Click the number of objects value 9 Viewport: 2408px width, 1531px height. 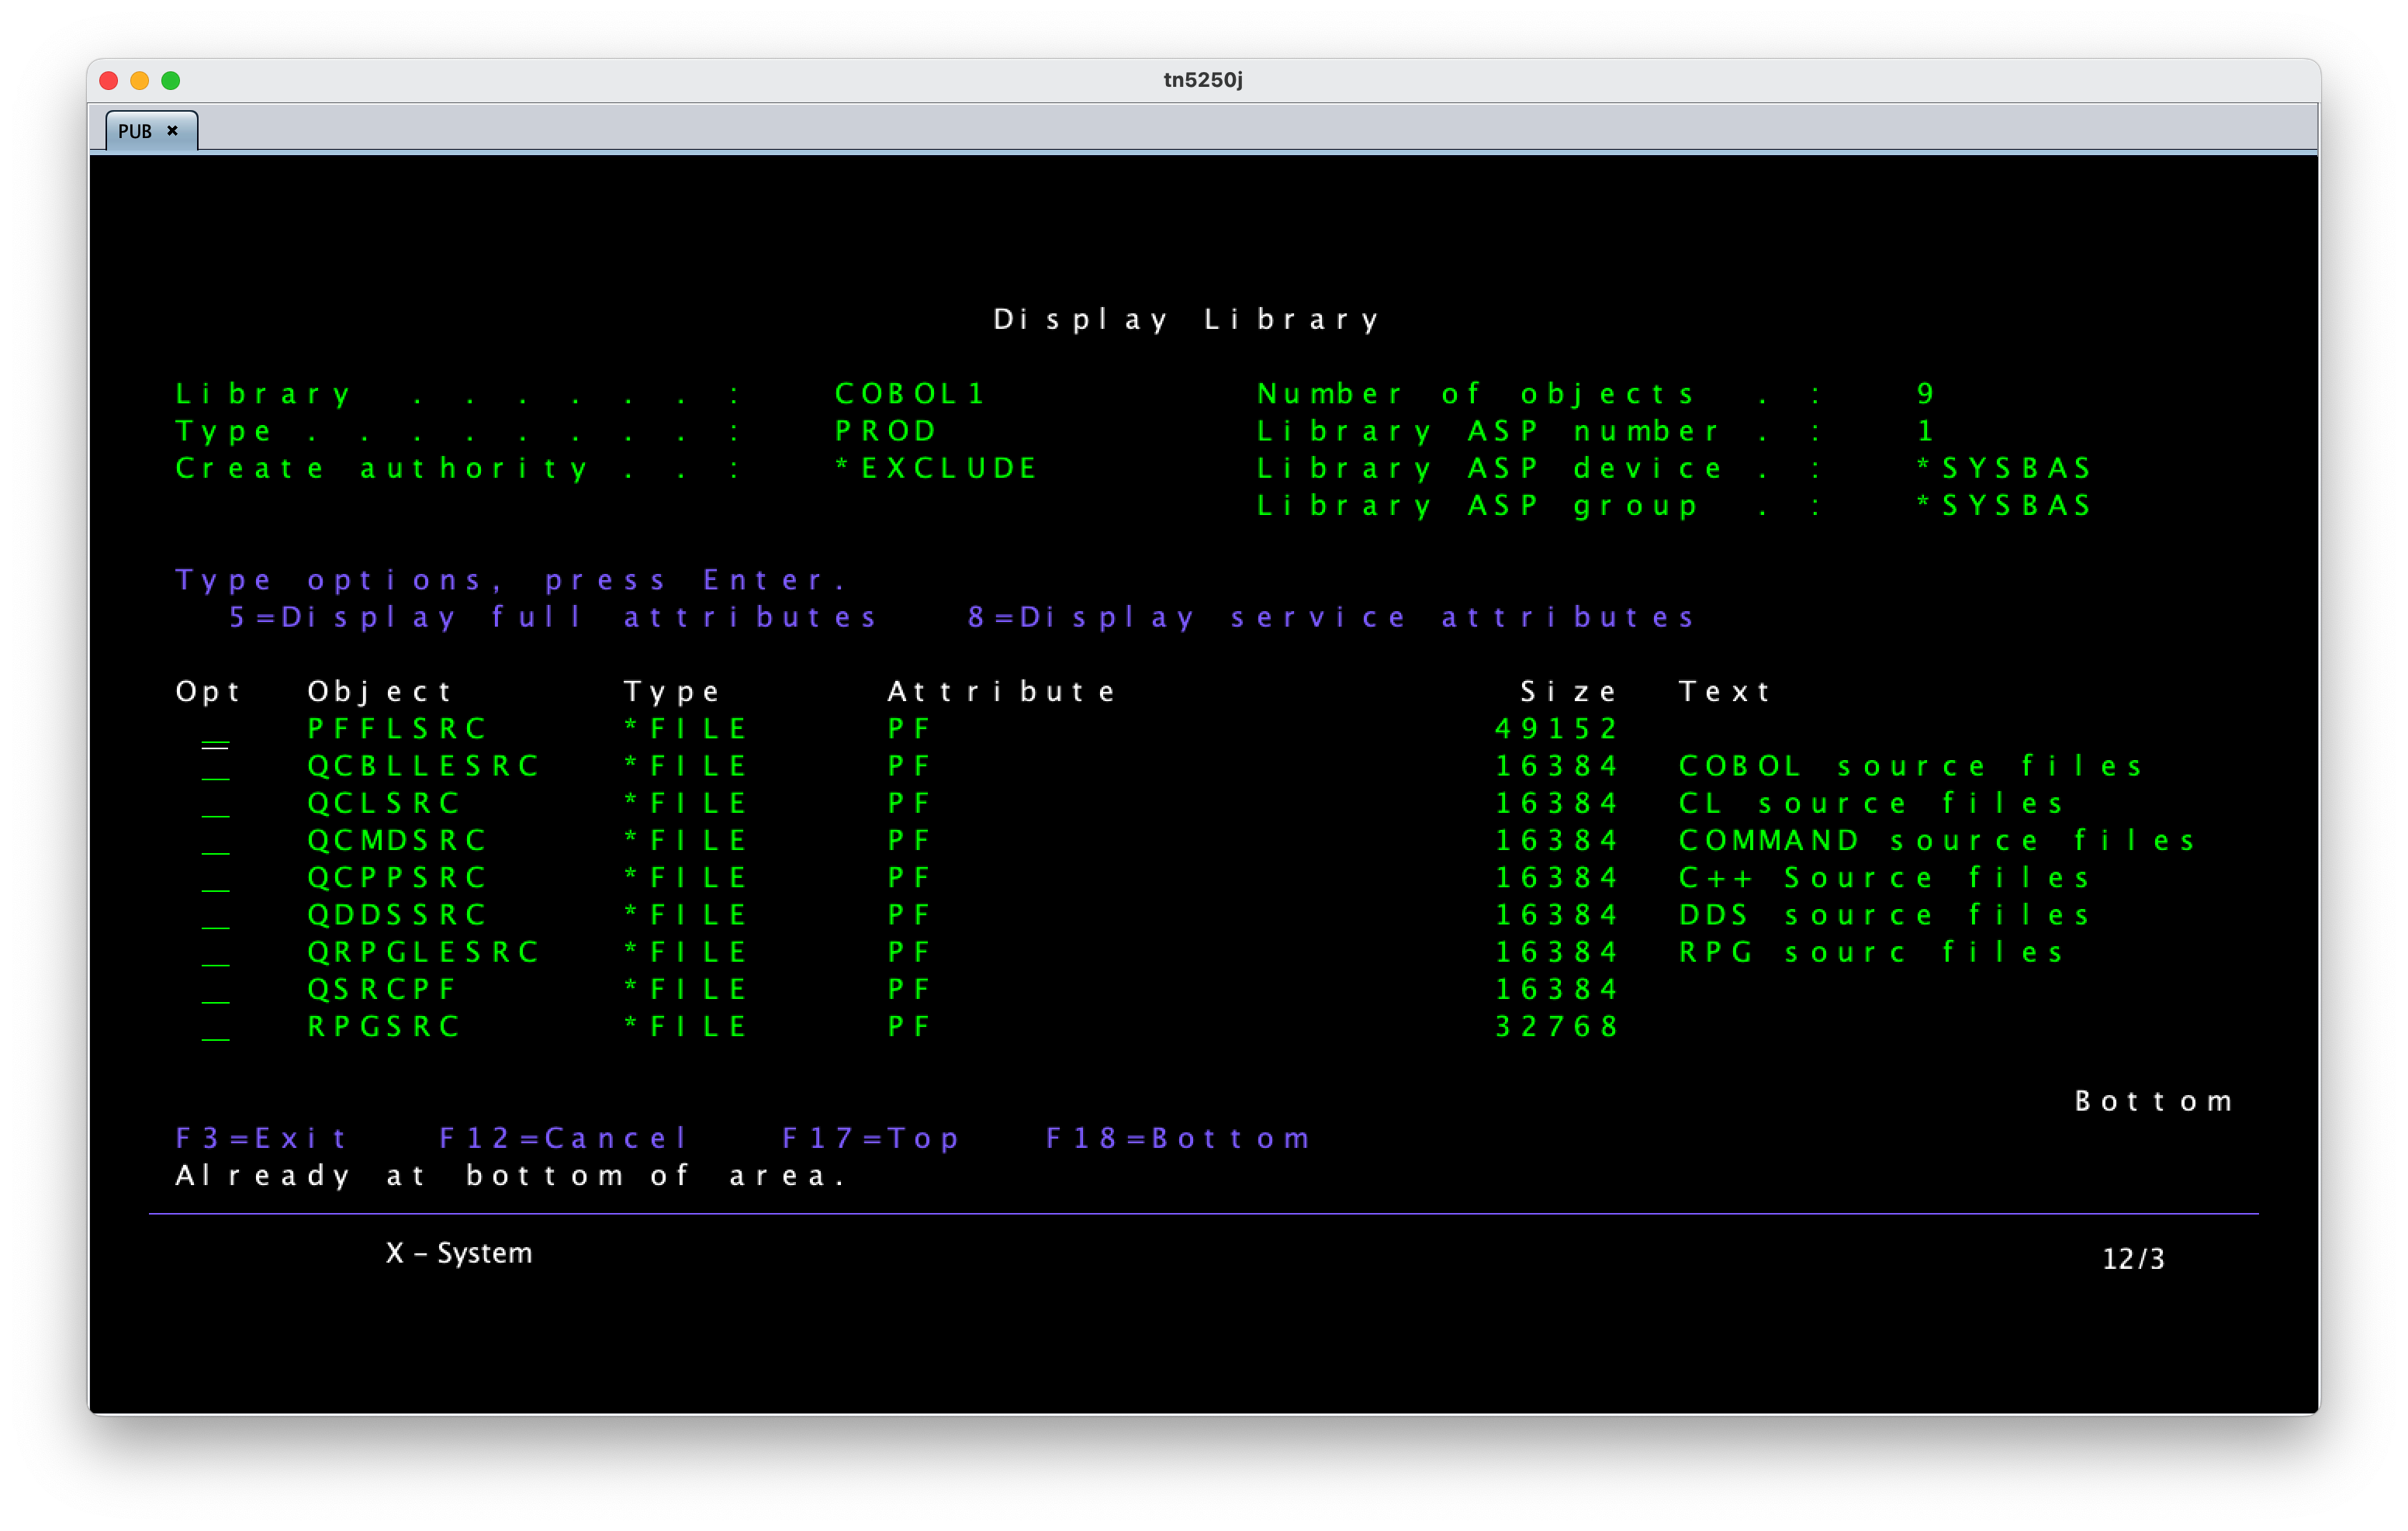(1925, 394)
